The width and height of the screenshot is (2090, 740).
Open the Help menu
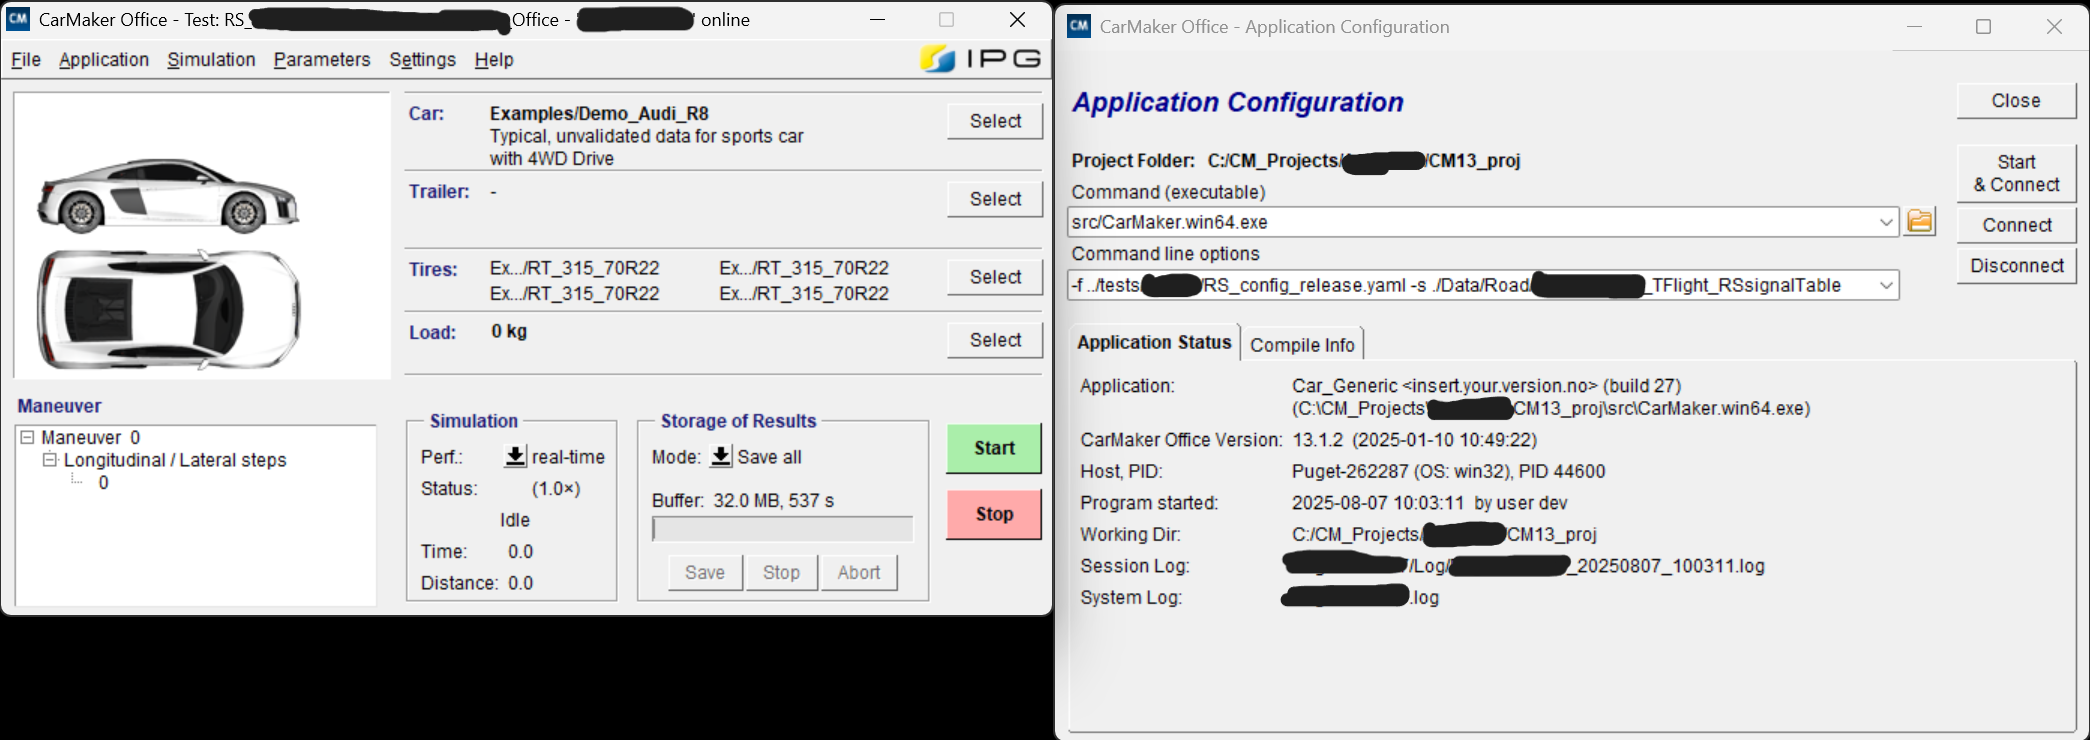pos(494,60)
